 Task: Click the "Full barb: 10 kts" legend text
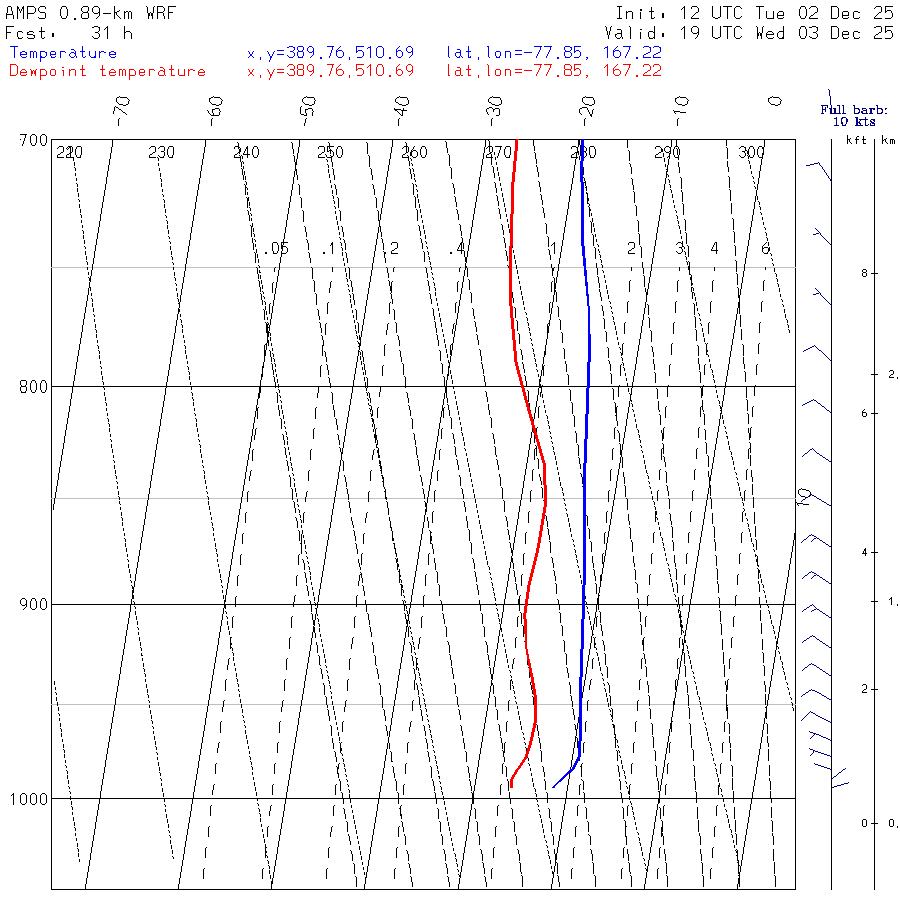(854, 116)
